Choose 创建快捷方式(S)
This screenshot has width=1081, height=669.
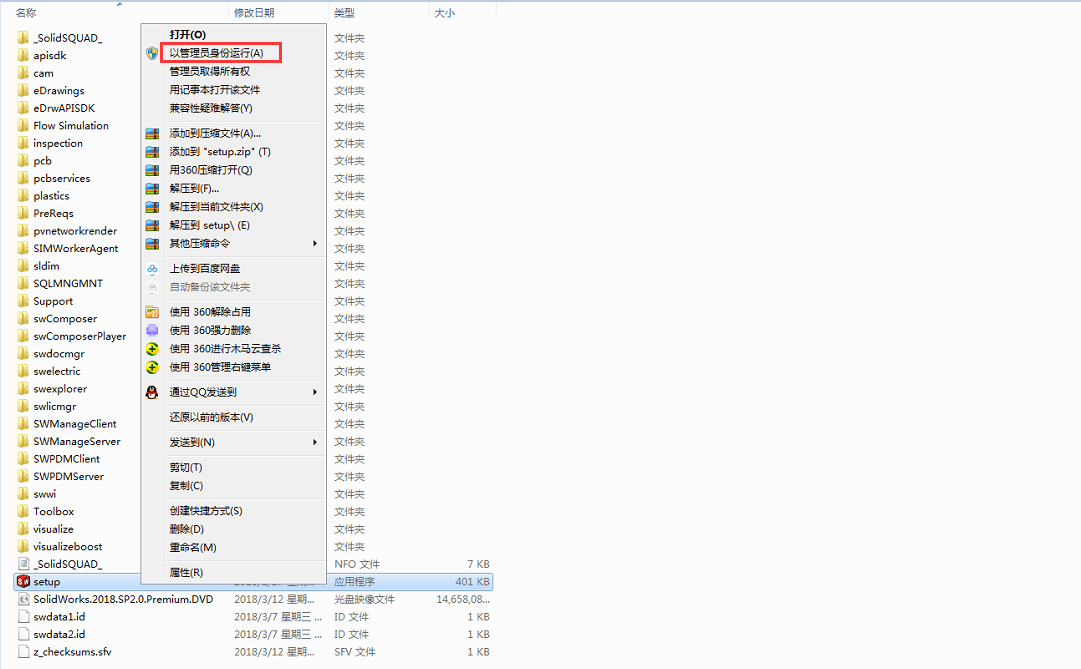[206, 511]
